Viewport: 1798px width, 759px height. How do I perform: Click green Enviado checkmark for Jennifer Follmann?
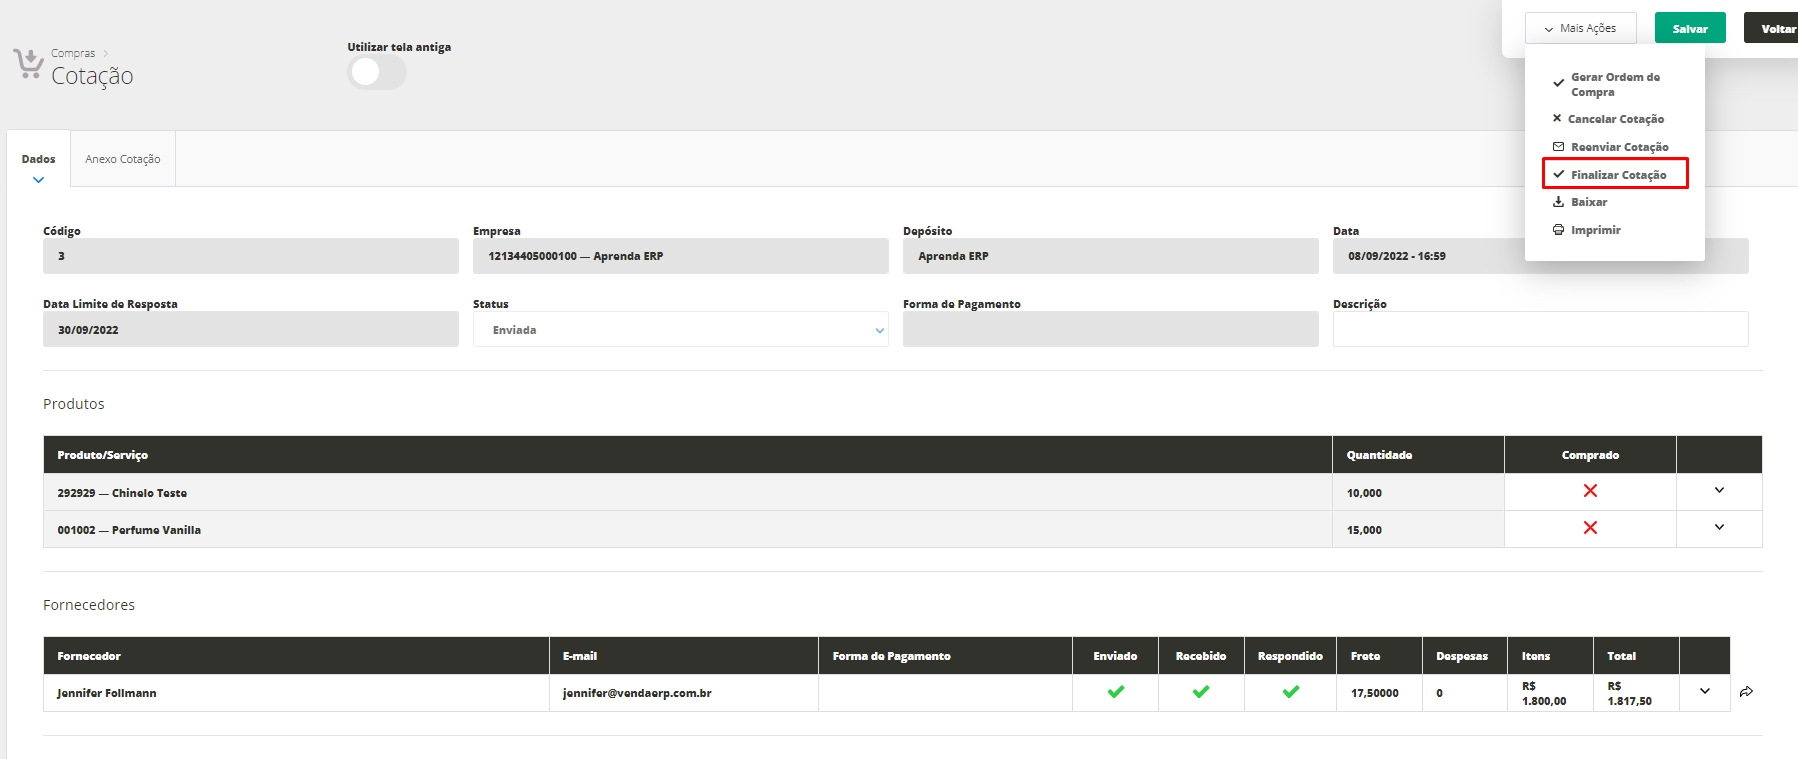[x=1115, y=692]
